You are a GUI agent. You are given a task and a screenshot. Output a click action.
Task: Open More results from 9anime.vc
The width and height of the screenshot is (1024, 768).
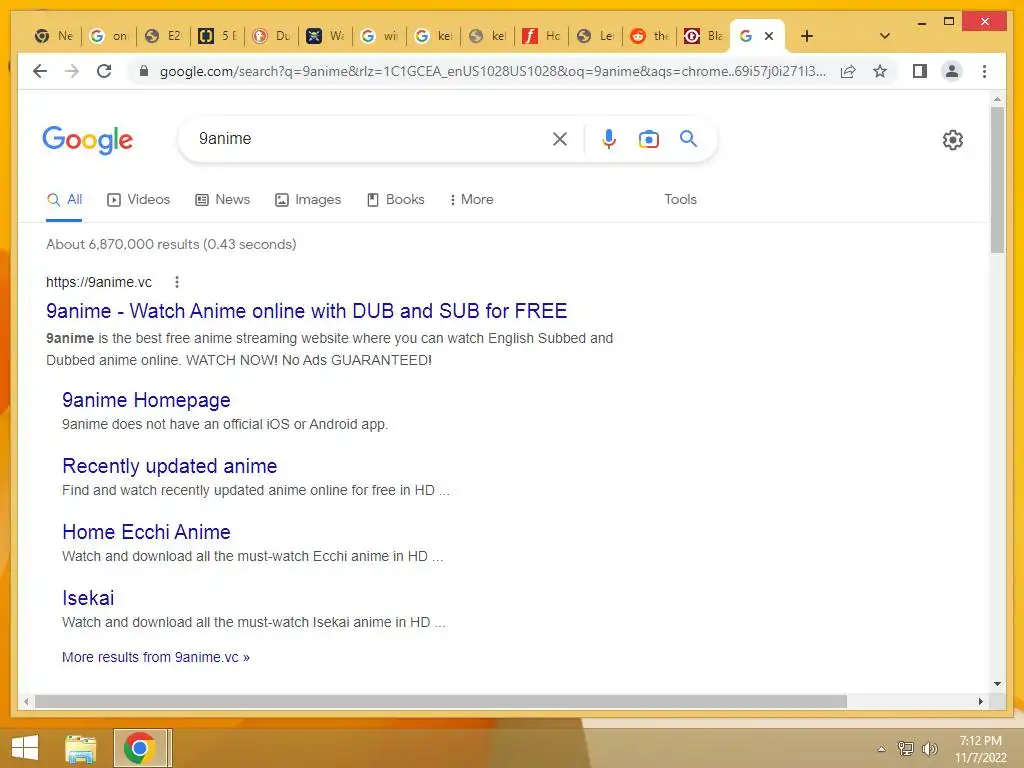click(155, 657)
